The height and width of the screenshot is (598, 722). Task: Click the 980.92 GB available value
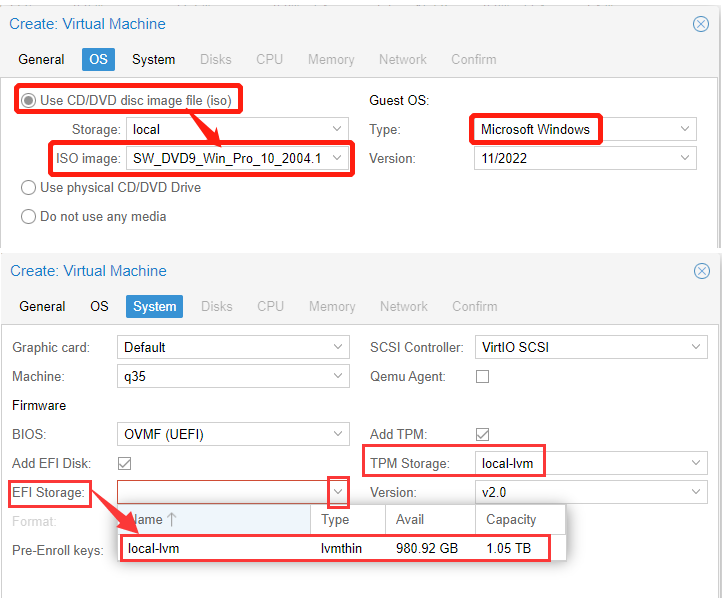pyautogui.click(x=427, y=549)
